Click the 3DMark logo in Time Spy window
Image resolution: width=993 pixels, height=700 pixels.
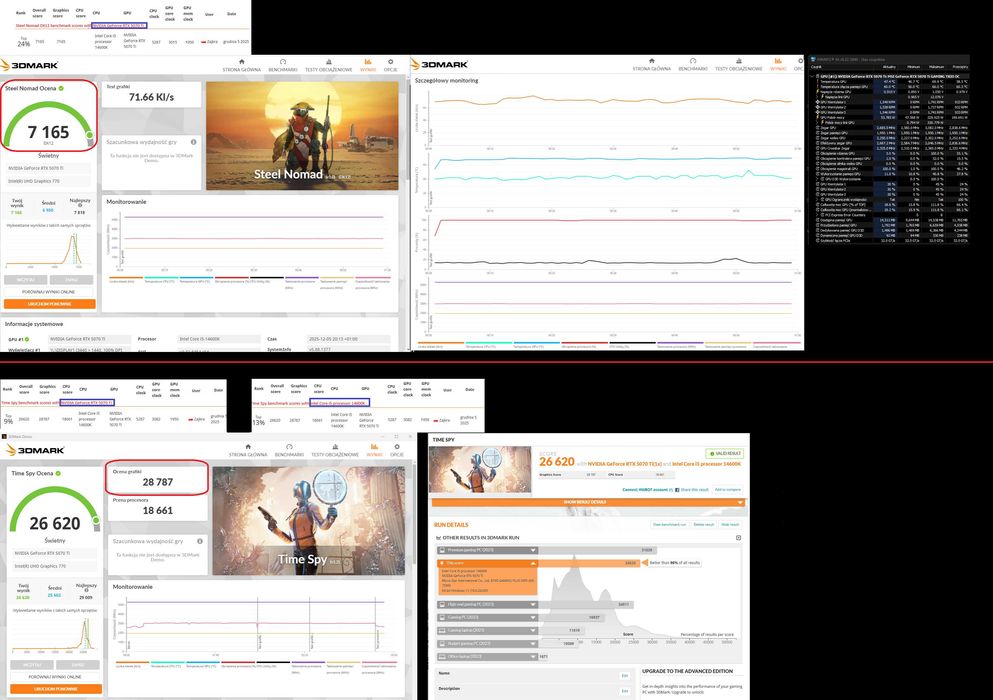click(35, 450)
